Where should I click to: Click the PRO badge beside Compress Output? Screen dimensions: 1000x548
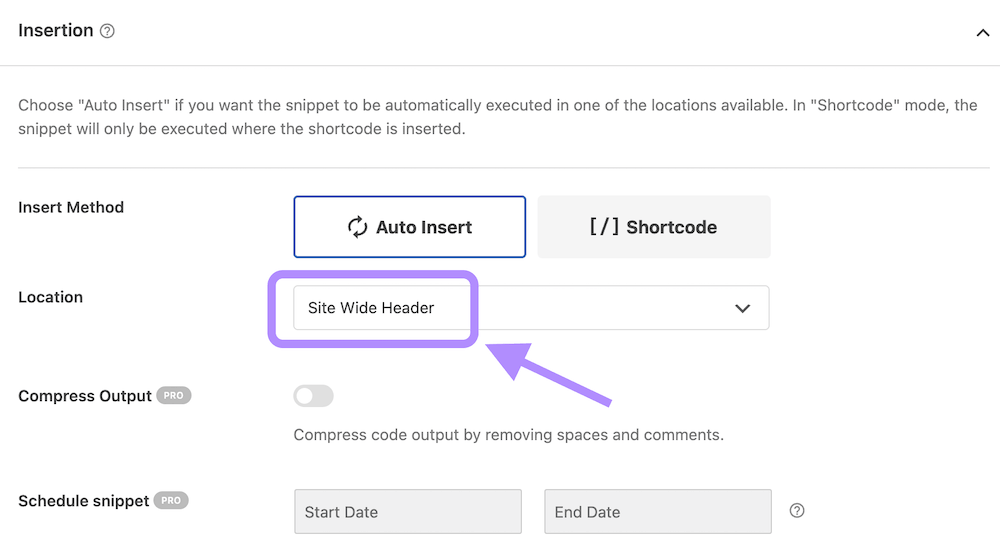173,396
